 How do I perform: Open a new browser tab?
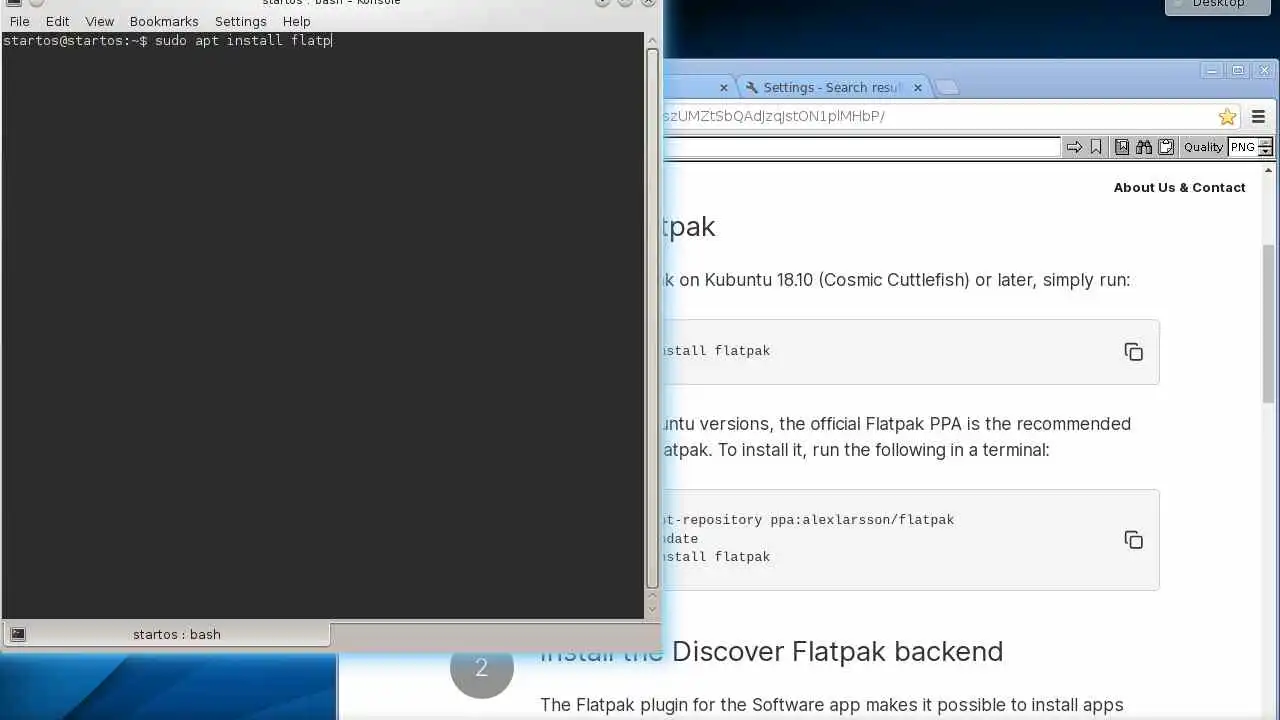(947, 88)
